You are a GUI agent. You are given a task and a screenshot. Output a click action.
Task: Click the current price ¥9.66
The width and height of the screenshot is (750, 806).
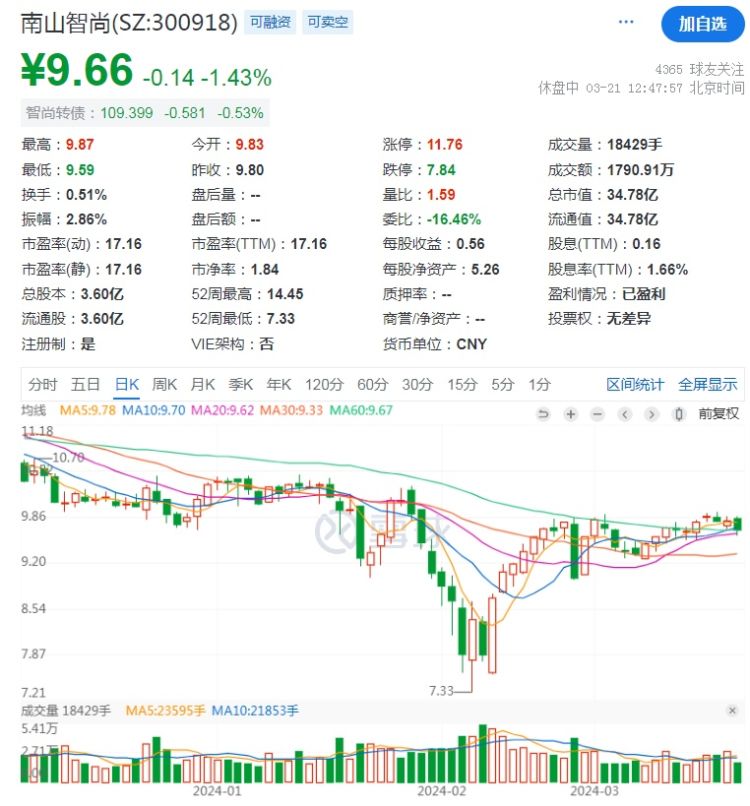tap(77, 69)
